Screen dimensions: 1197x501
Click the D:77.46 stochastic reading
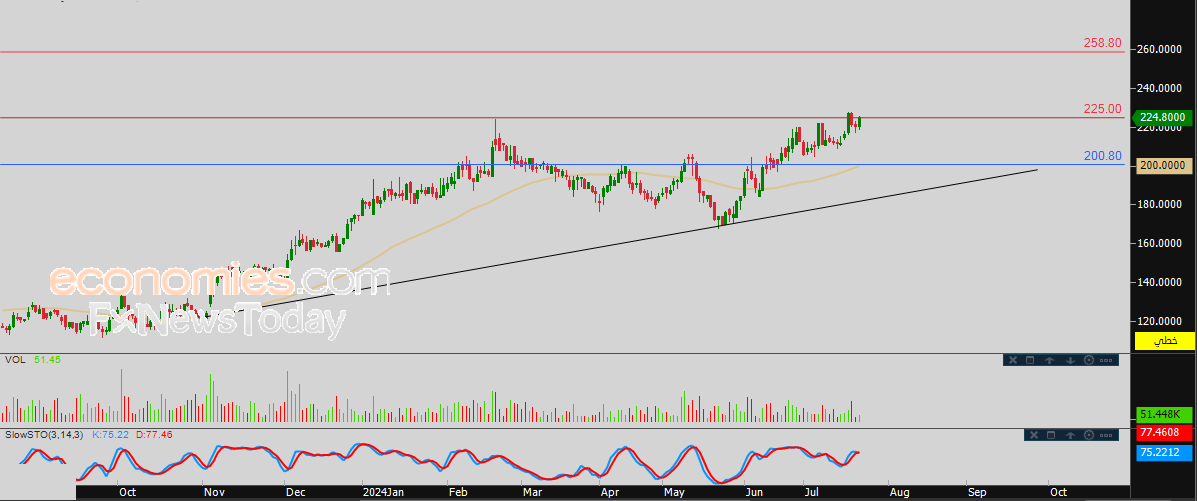coord(154,434)
